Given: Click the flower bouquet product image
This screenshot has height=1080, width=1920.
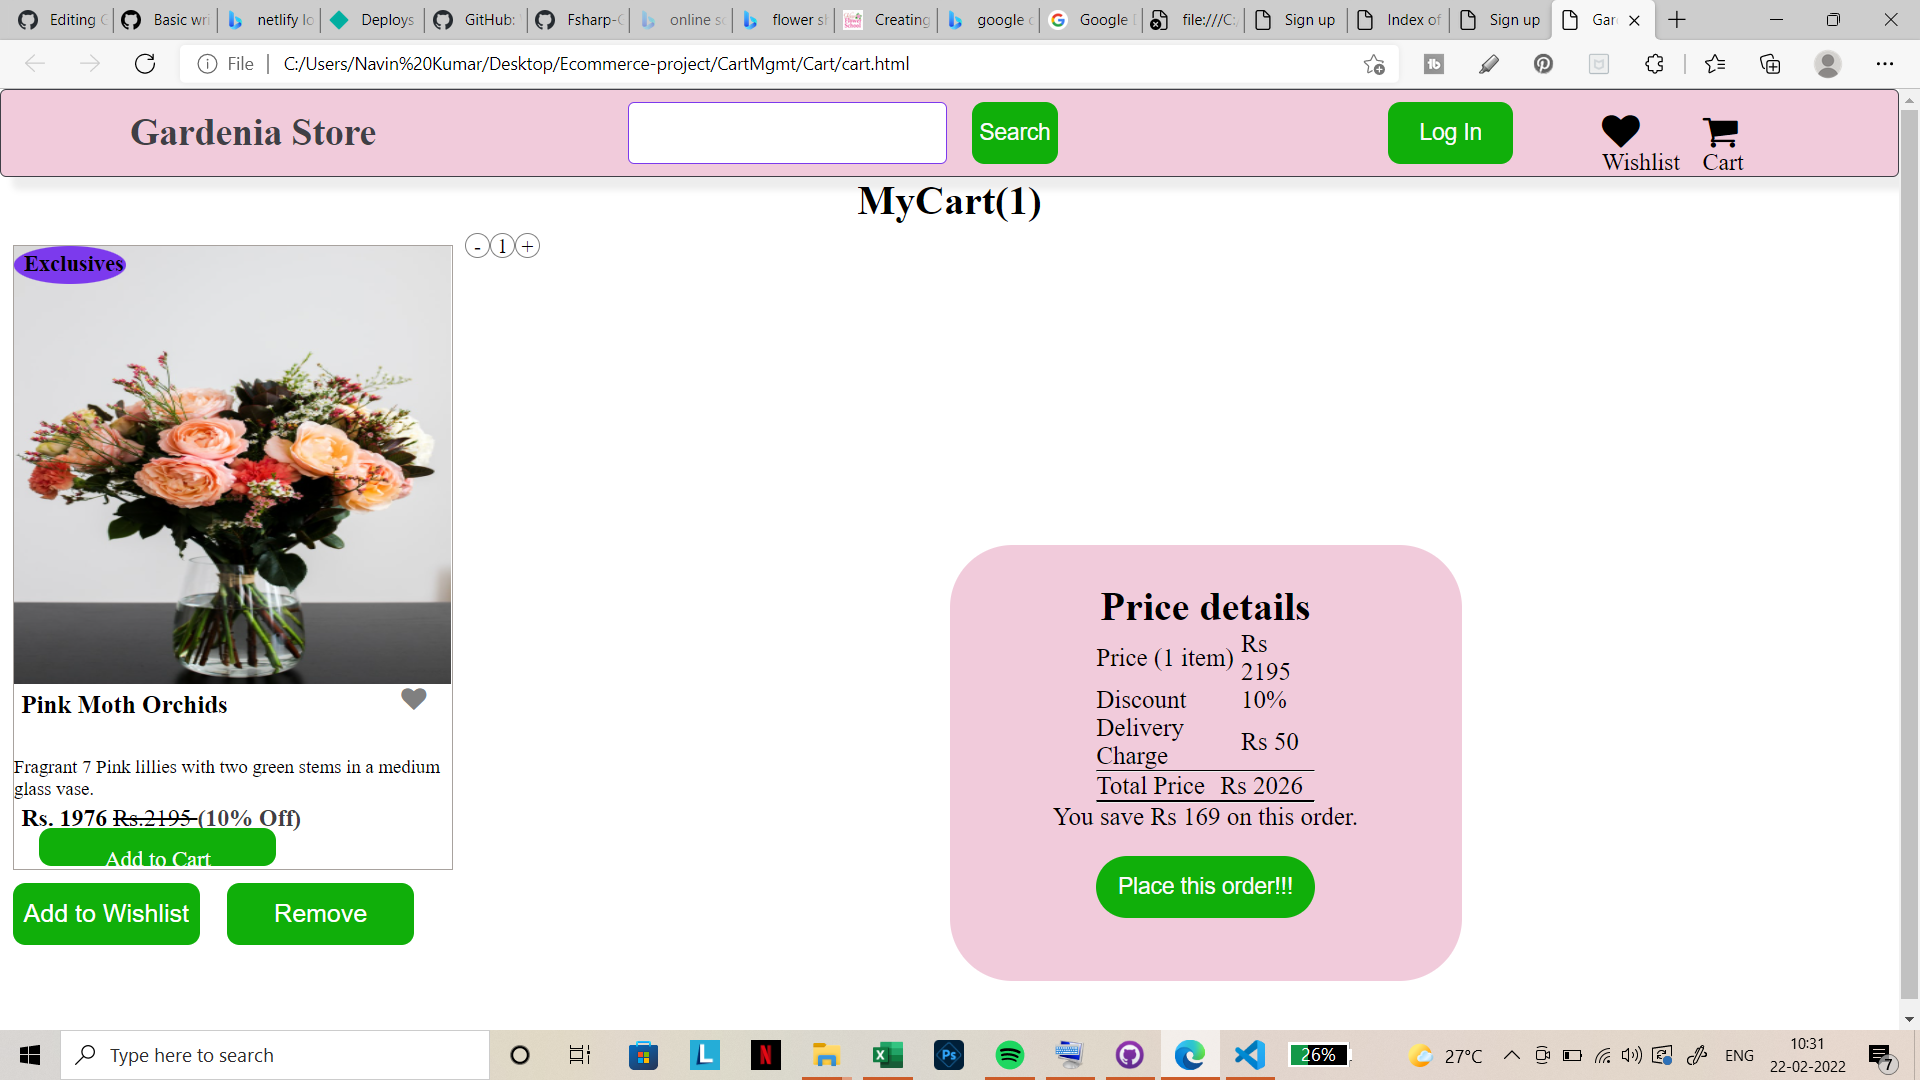Looking at the screenshot, I should pyautogui.click(x=232, y=465).
